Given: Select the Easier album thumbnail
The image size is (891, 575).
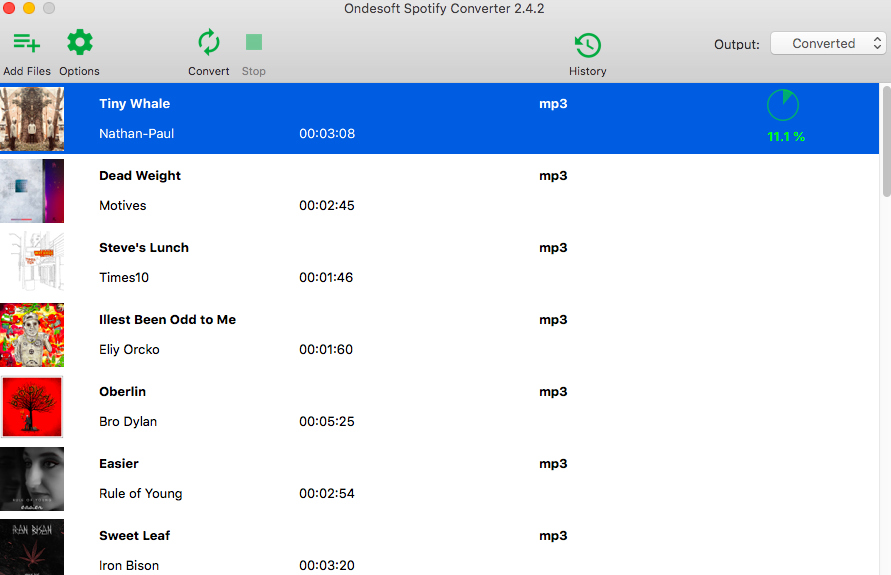Looking at the screenshot, I should (x=32, y=478).
